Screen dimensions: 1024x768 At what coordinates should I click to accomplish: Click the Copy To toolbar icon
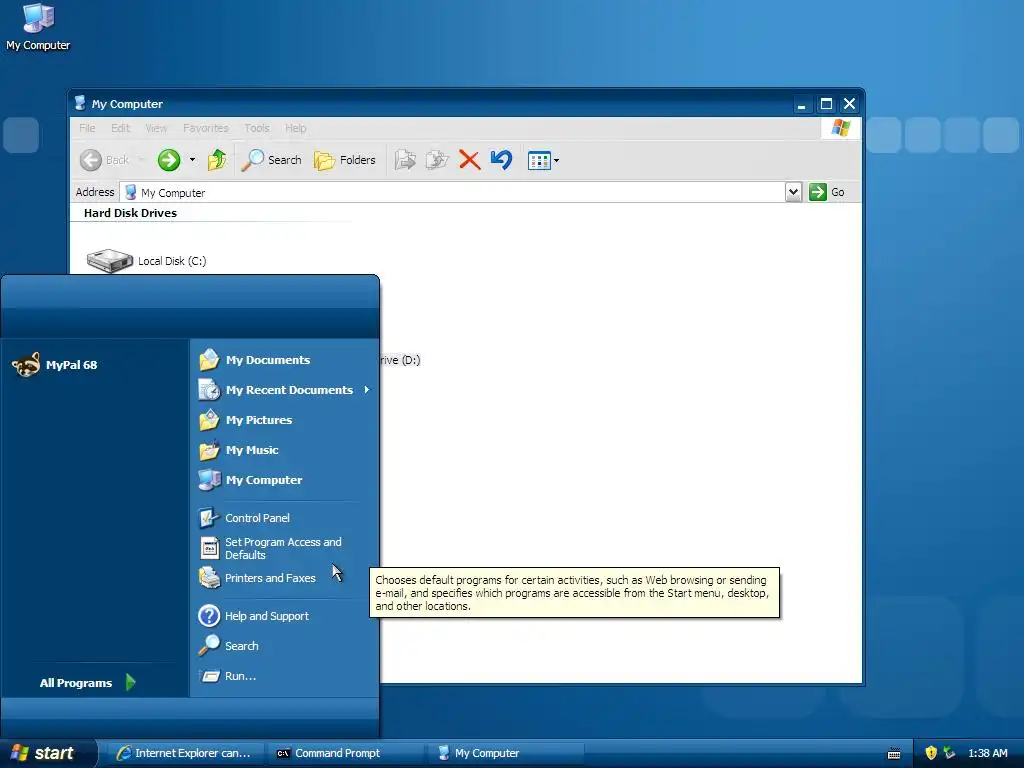437,160
